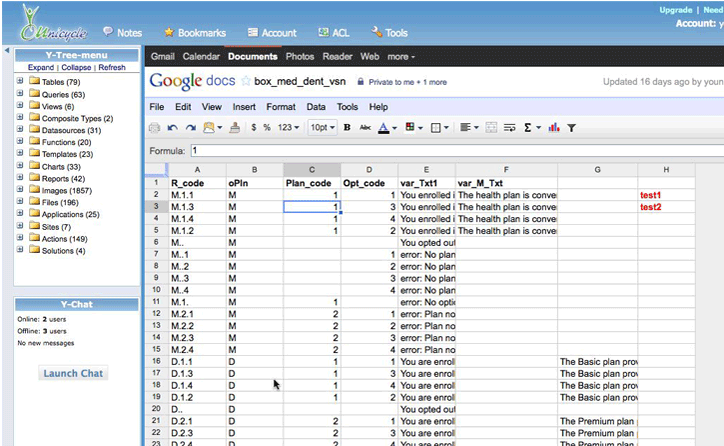The width and height of the screenshot is (724, 446).
Task: Expand the Images folder tree node
Action: [x=20, y=190]
